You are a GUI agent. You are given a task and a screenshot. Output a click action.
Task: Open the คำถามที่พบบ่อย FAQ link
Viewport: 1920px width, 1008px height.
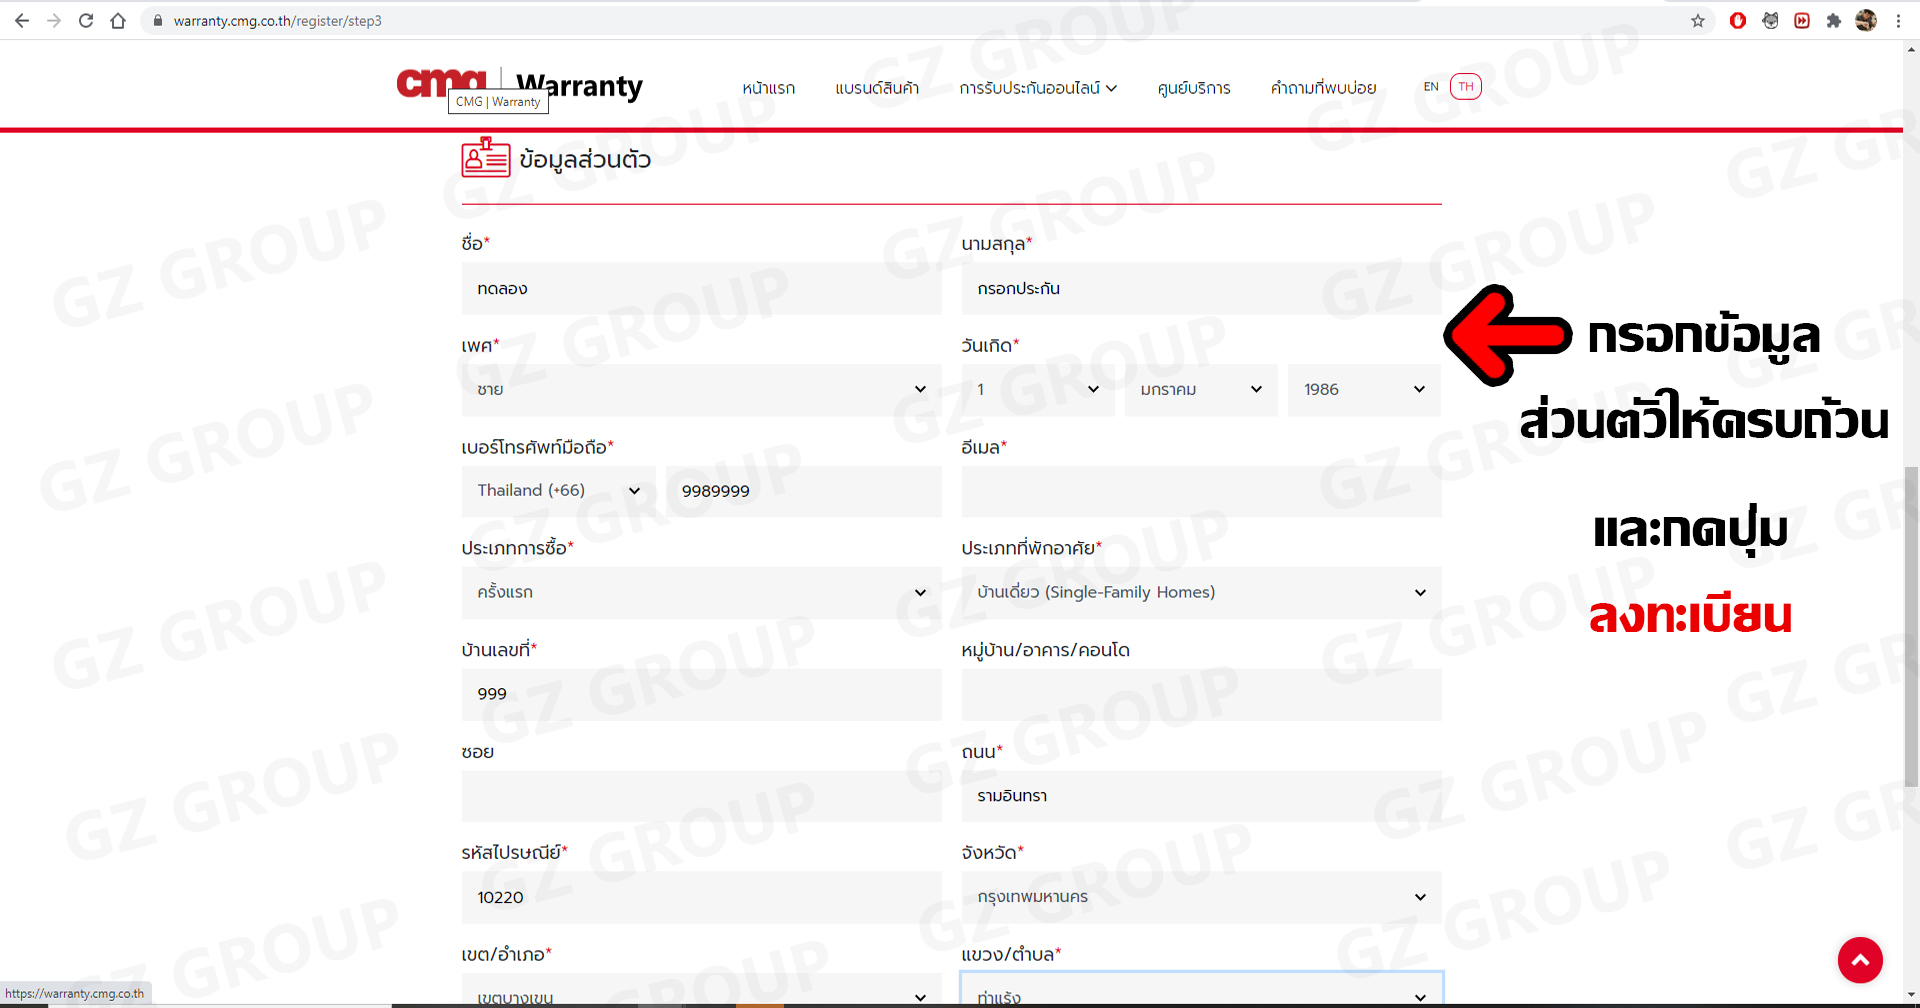click(1323, 88)
